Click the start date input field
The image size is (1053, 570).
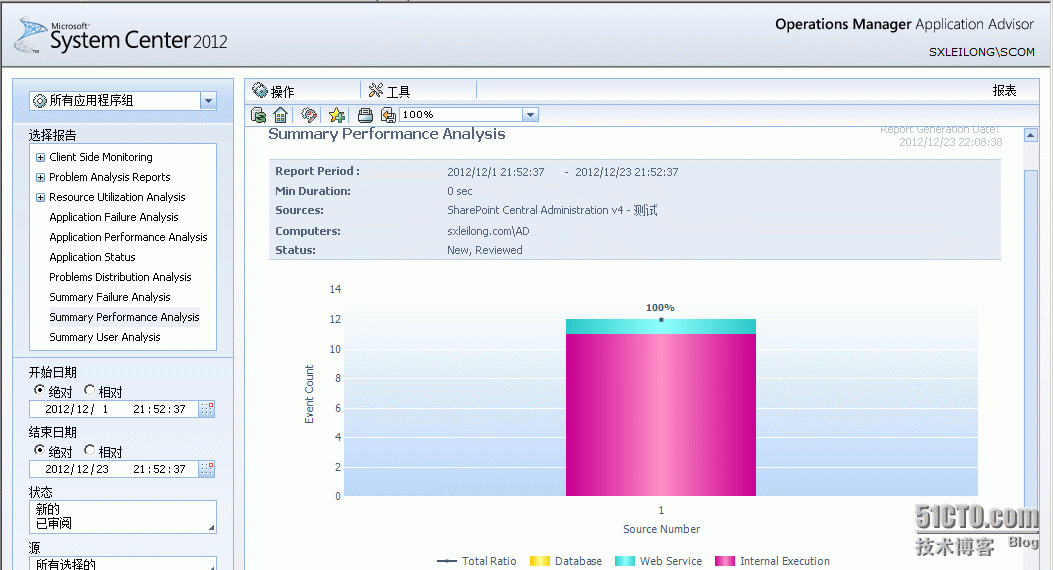coord(114,409)
